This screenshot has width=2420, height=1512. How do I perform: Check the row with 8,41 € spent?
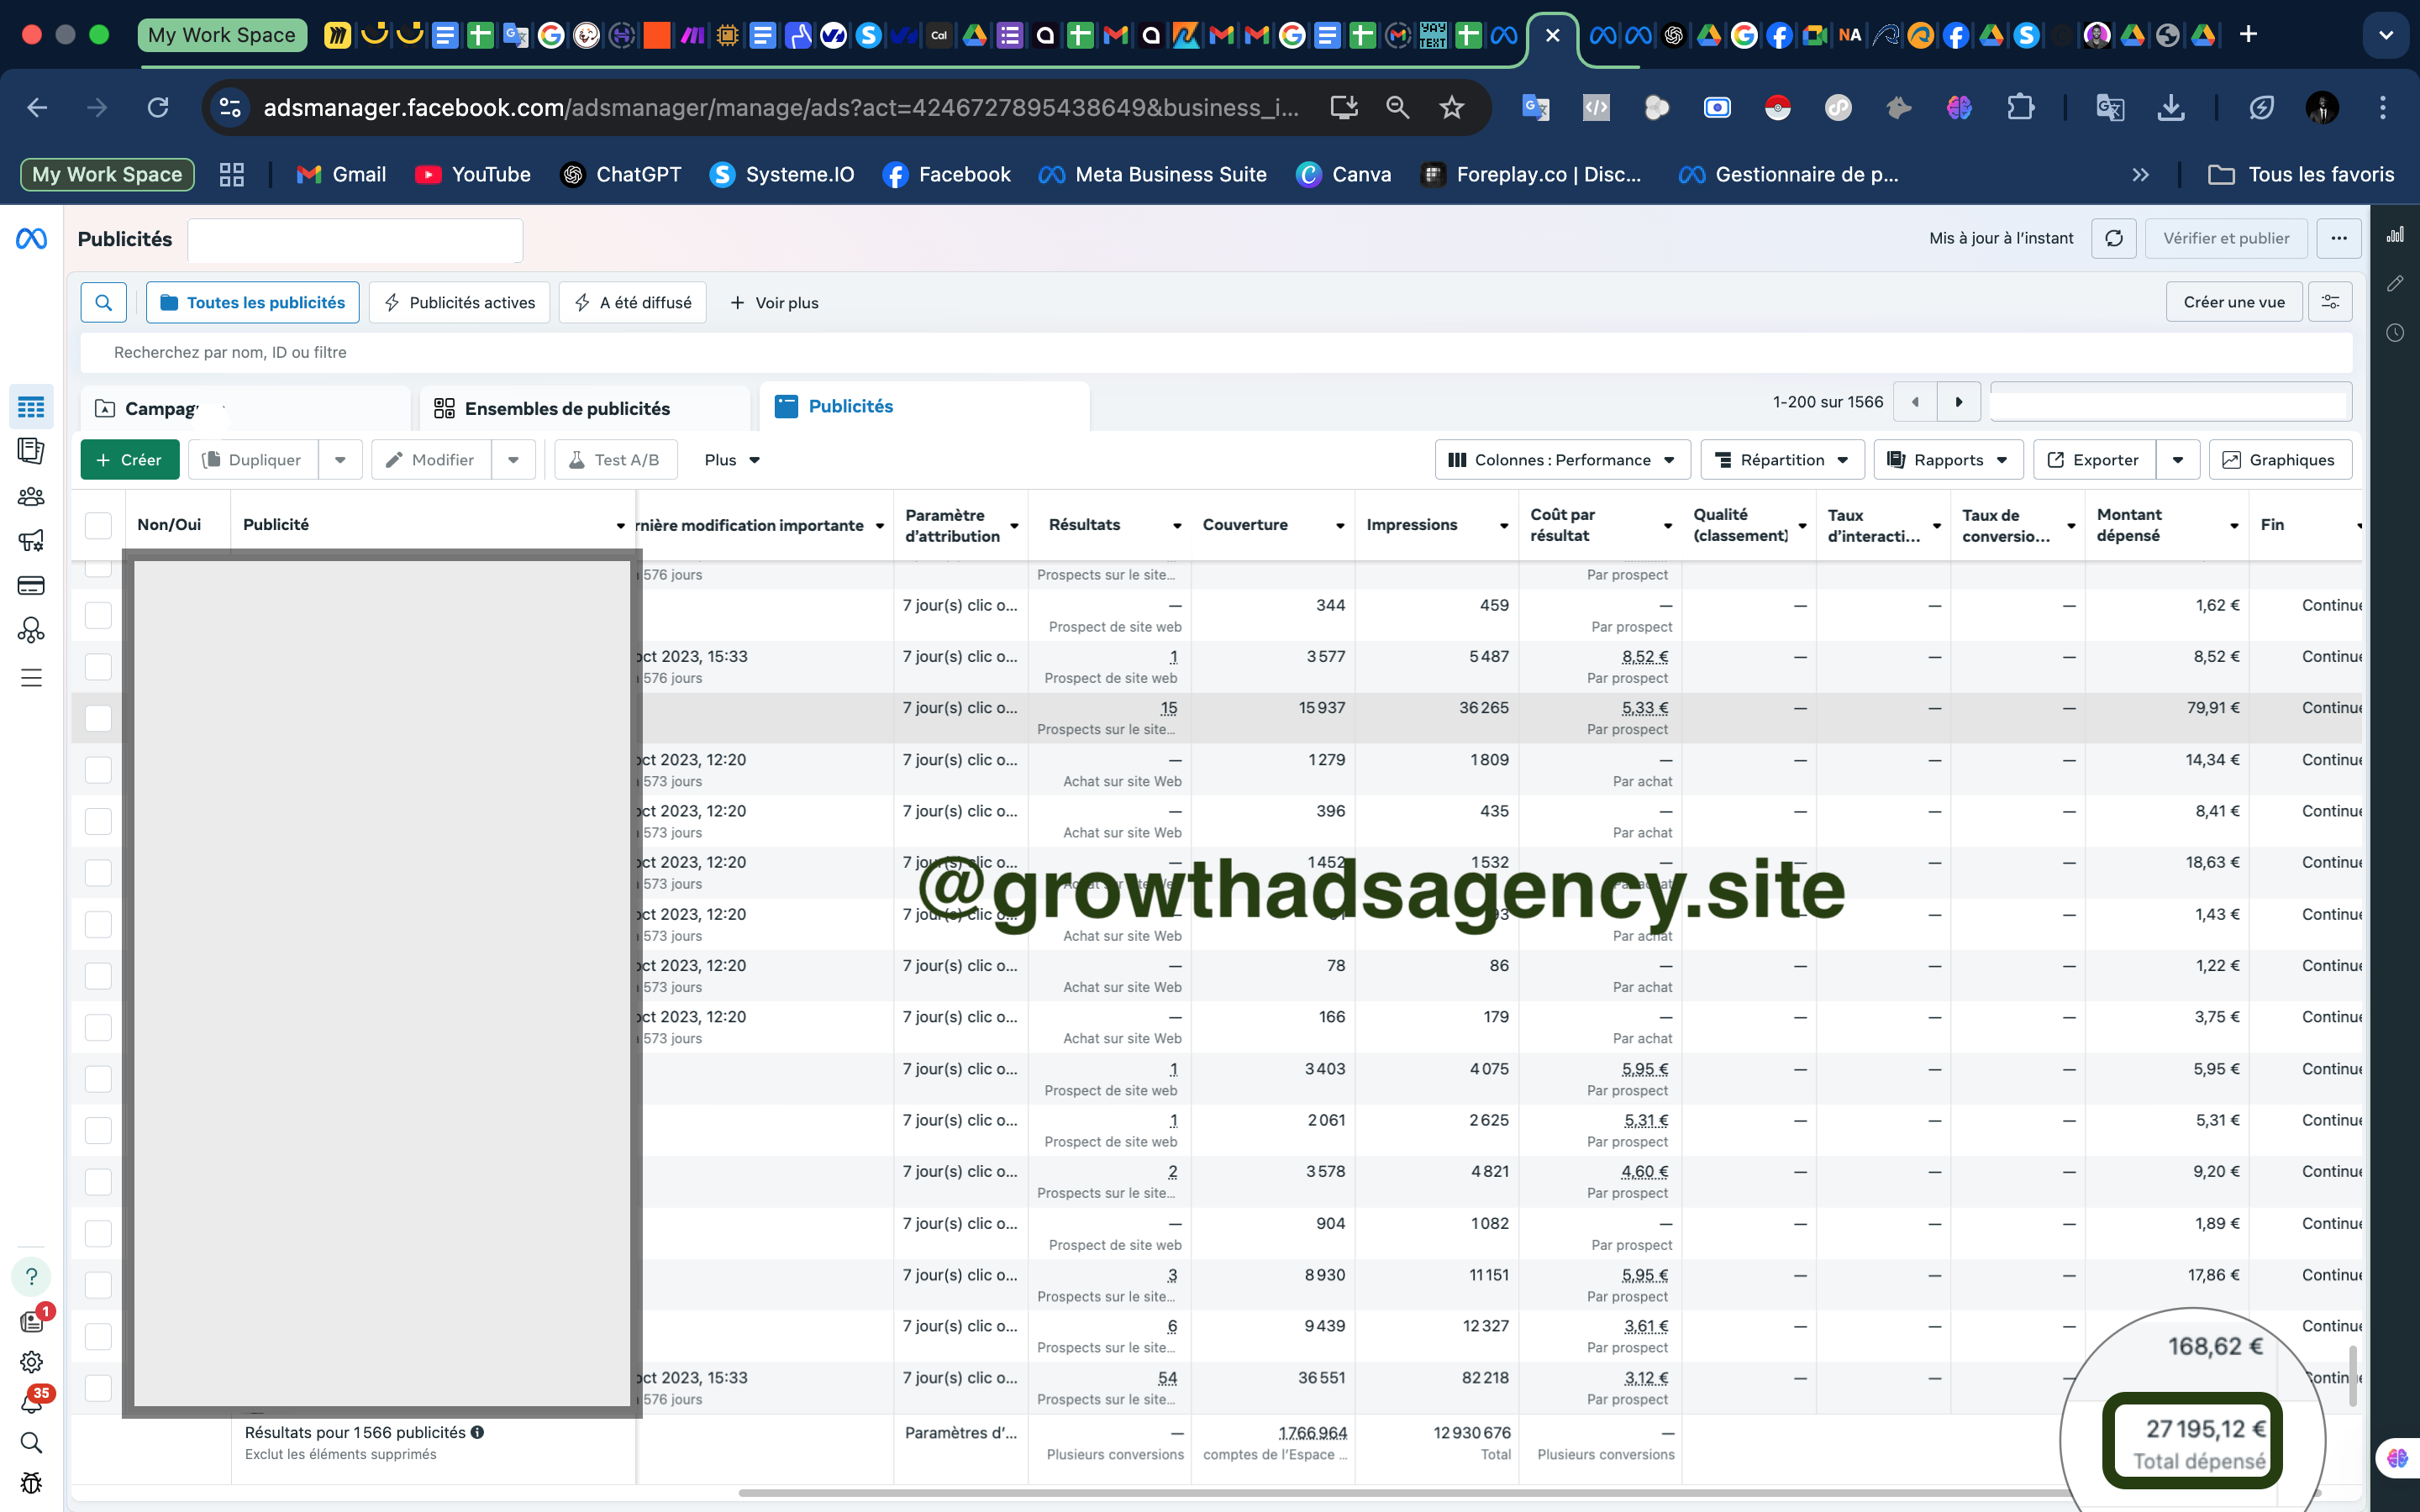coord(98,821)
